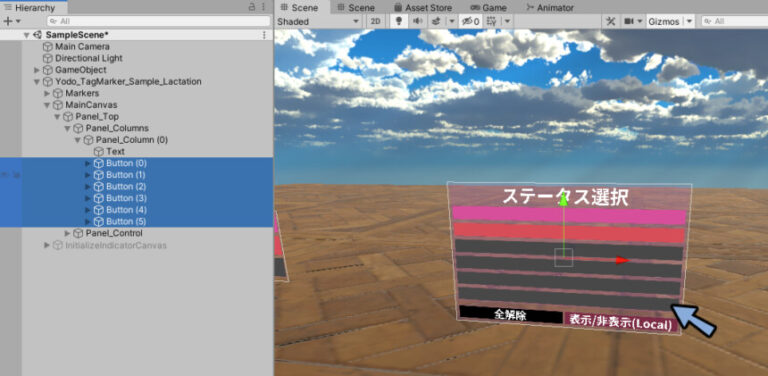Viewport: 768px width, 376px height.
Task: Toggle the scene grid icon
Action: tap(492, 22)
